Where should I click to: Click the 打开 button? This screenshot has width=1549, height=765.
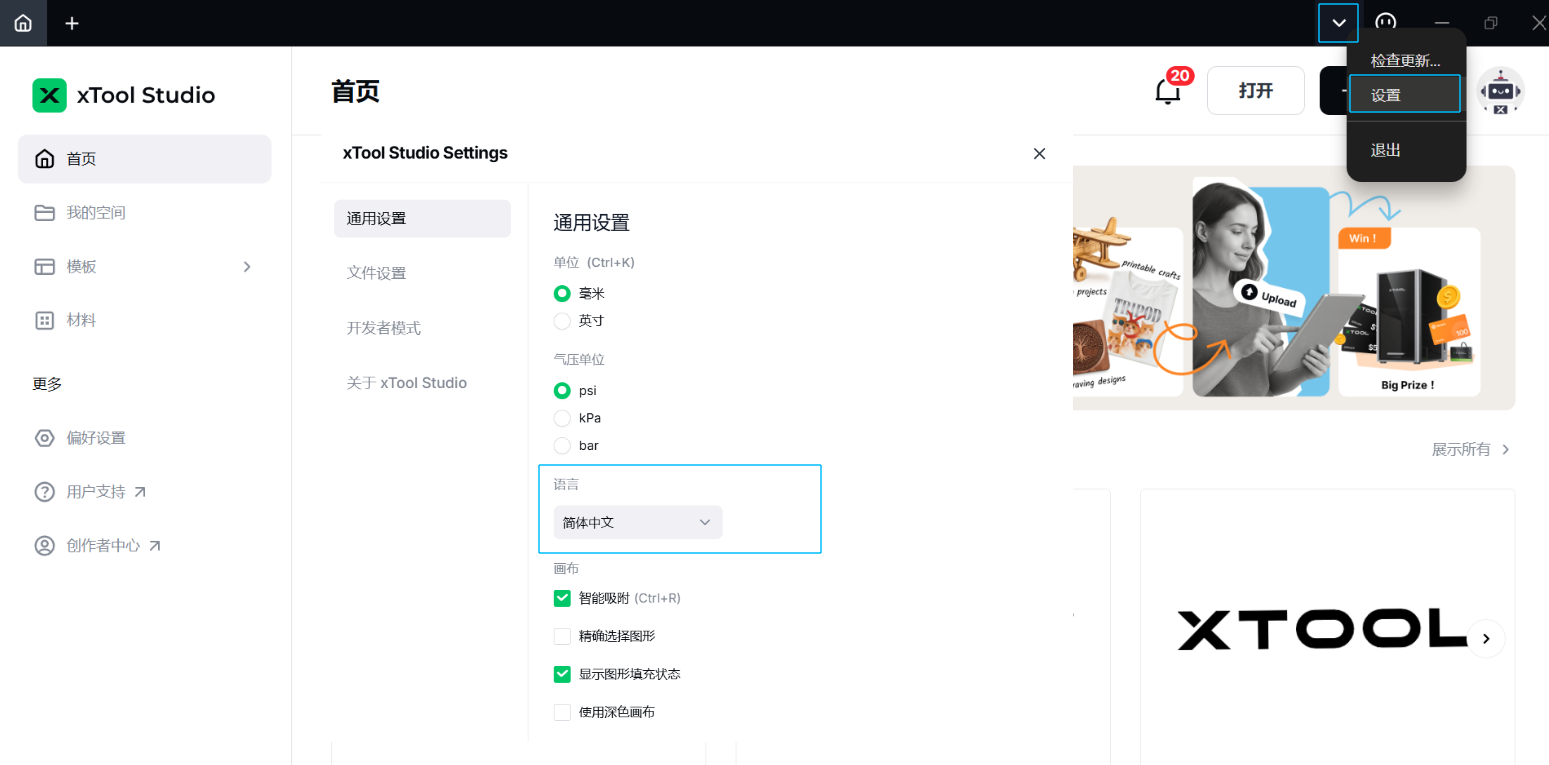(x=1255, y=91)
